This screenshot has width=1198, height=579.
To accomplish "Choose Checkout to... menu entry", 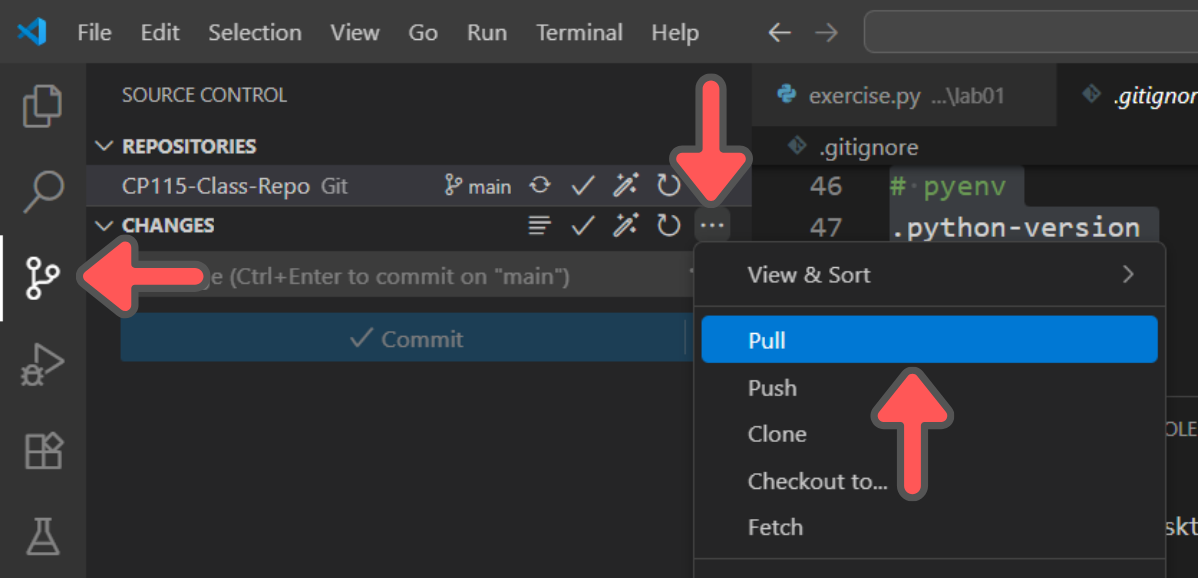I will pos(930,481).
